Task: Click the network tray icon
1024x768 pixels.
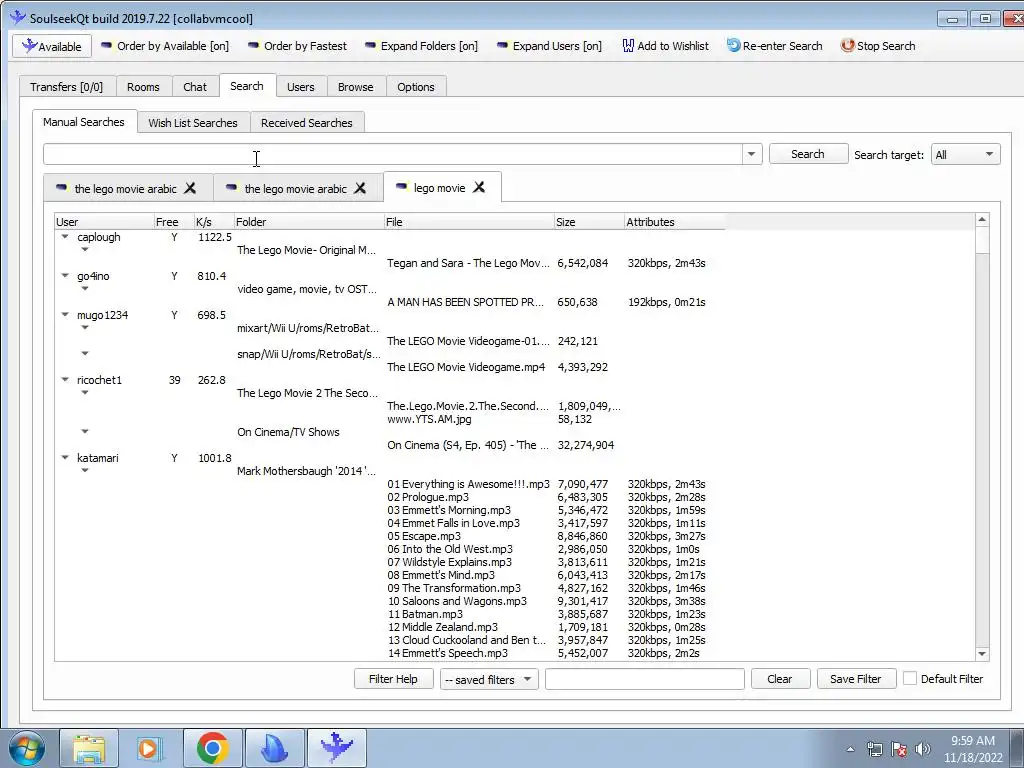Action: (x=874, y=749)
